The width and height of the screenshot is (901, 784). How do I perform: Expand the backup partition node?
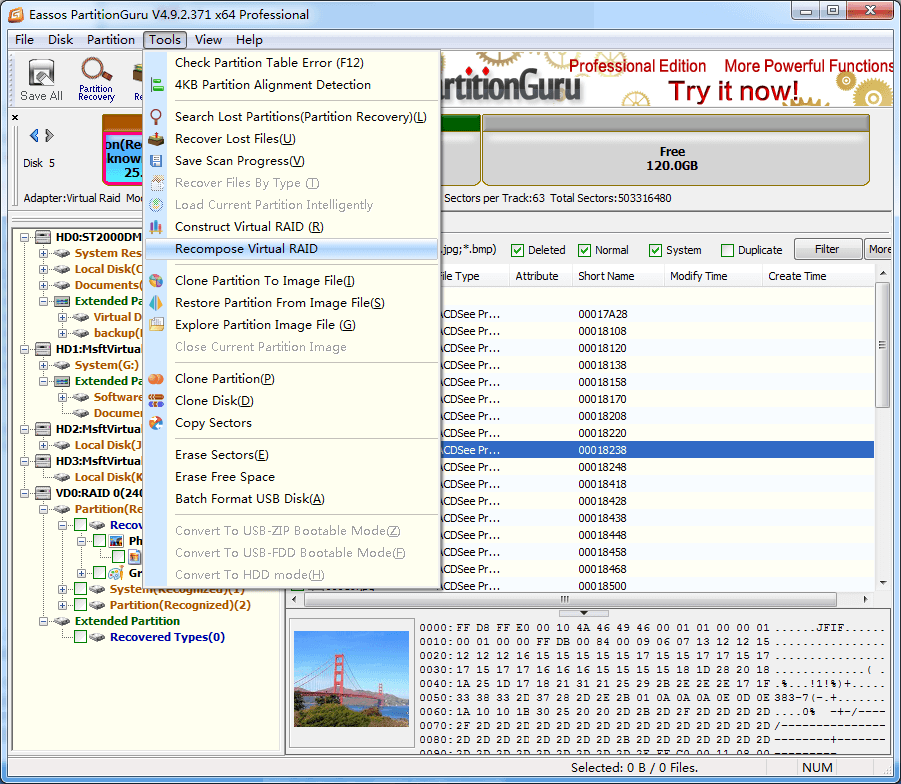[x=62, y=333]
